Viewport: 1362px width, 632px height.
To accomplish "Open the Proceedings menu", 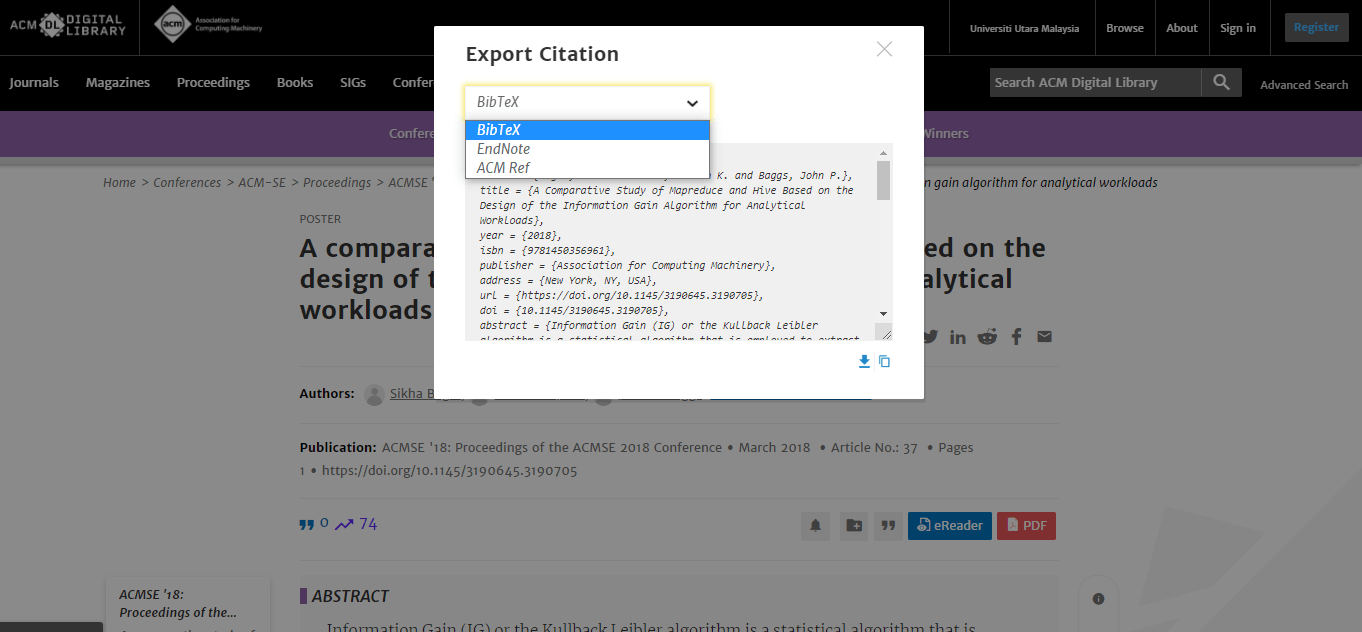I will [213, 83].
